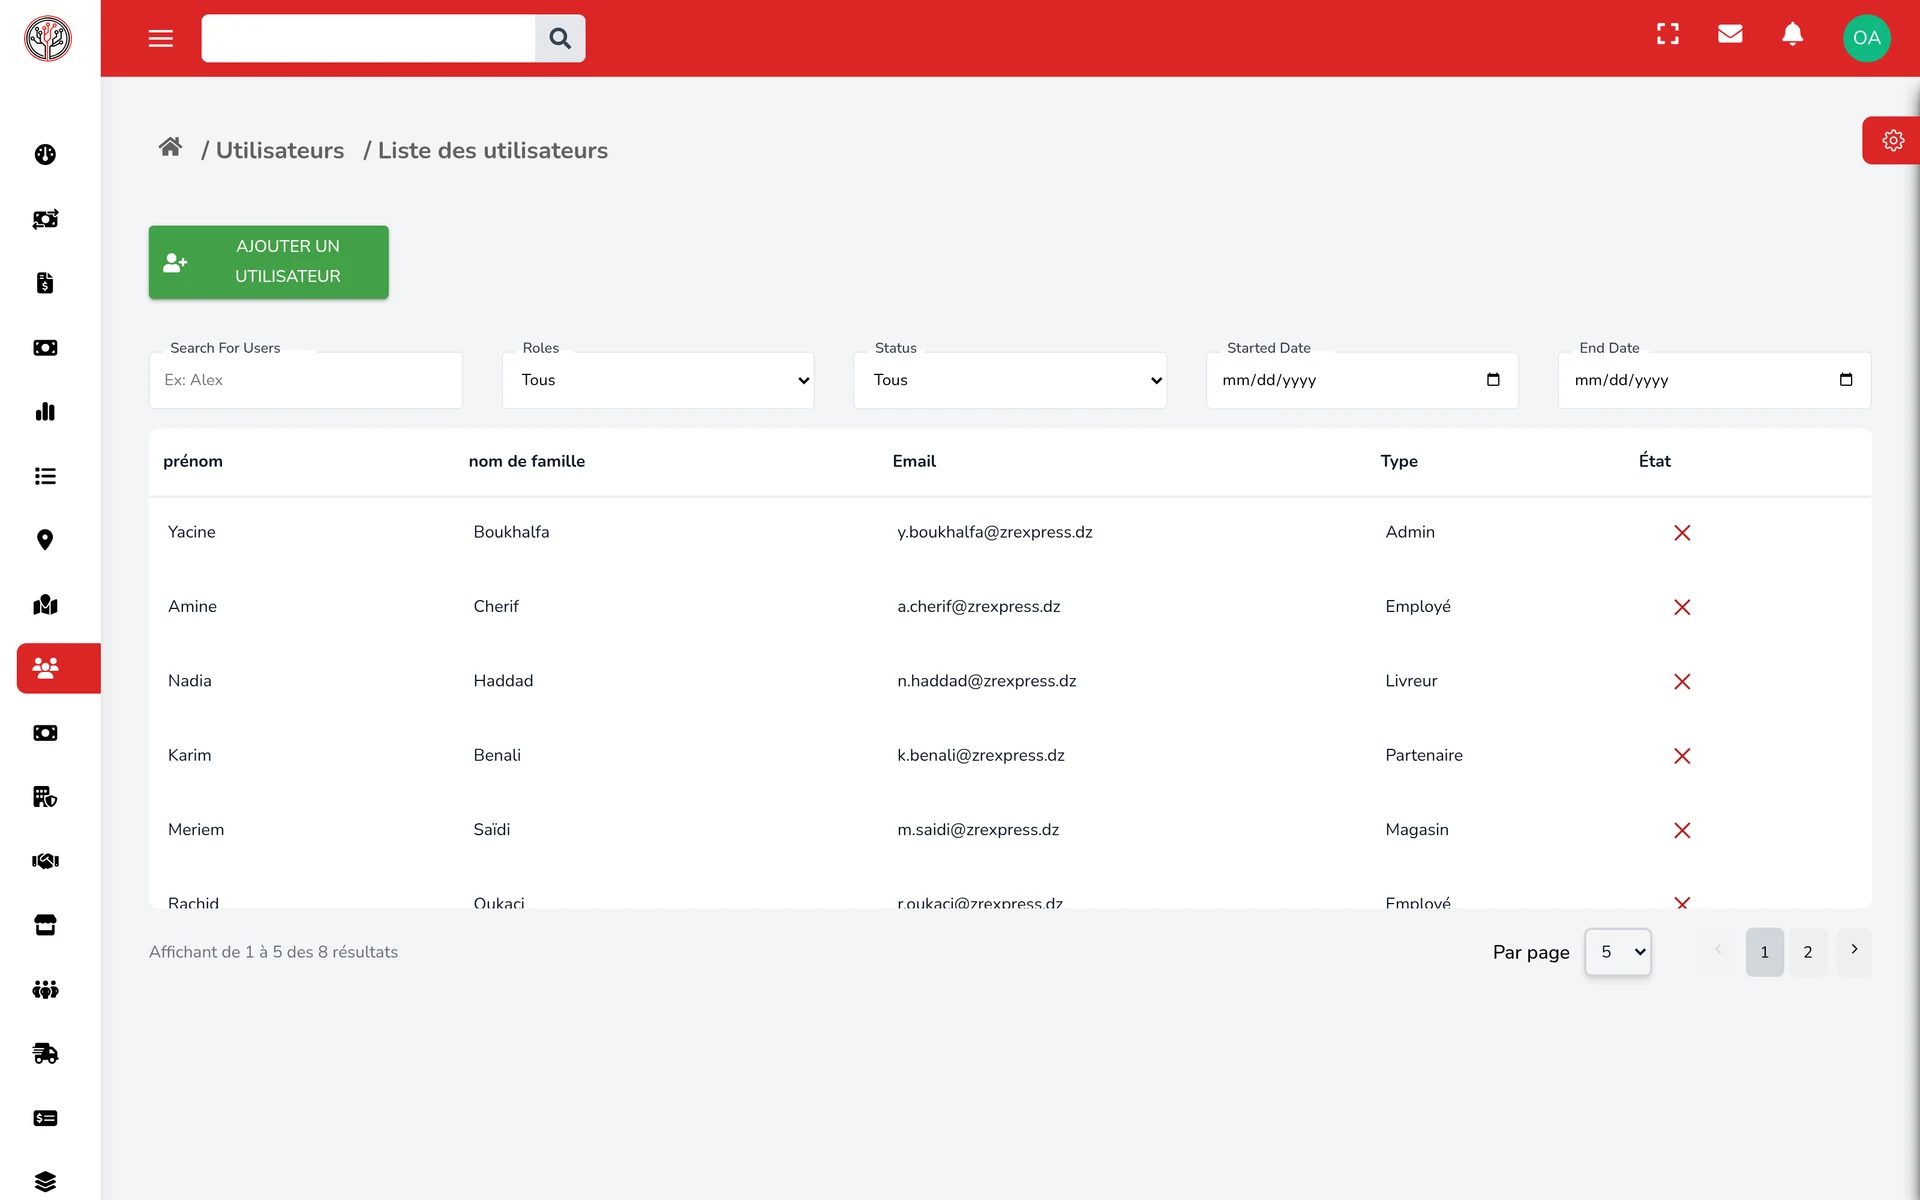1920x1200 pixels.
Task: Open the map marker sidebar icon
Action: [x=45, y=604]
